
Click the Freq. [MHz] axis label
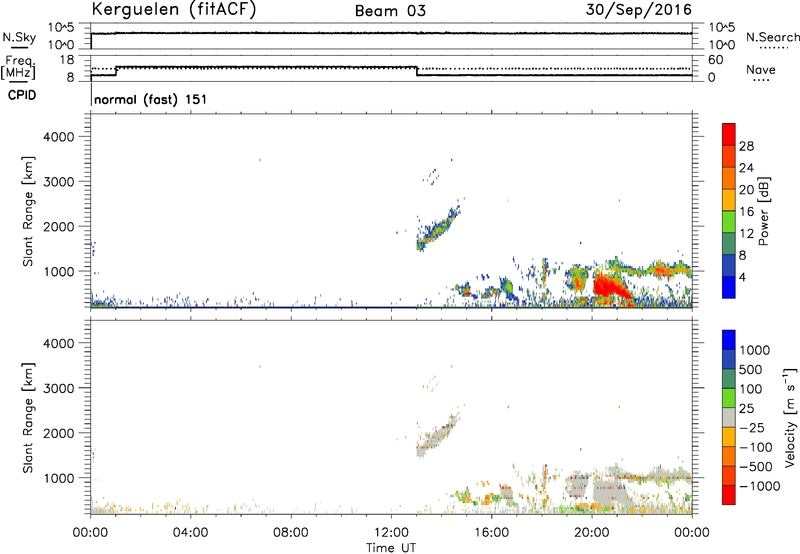click(19, 67)
